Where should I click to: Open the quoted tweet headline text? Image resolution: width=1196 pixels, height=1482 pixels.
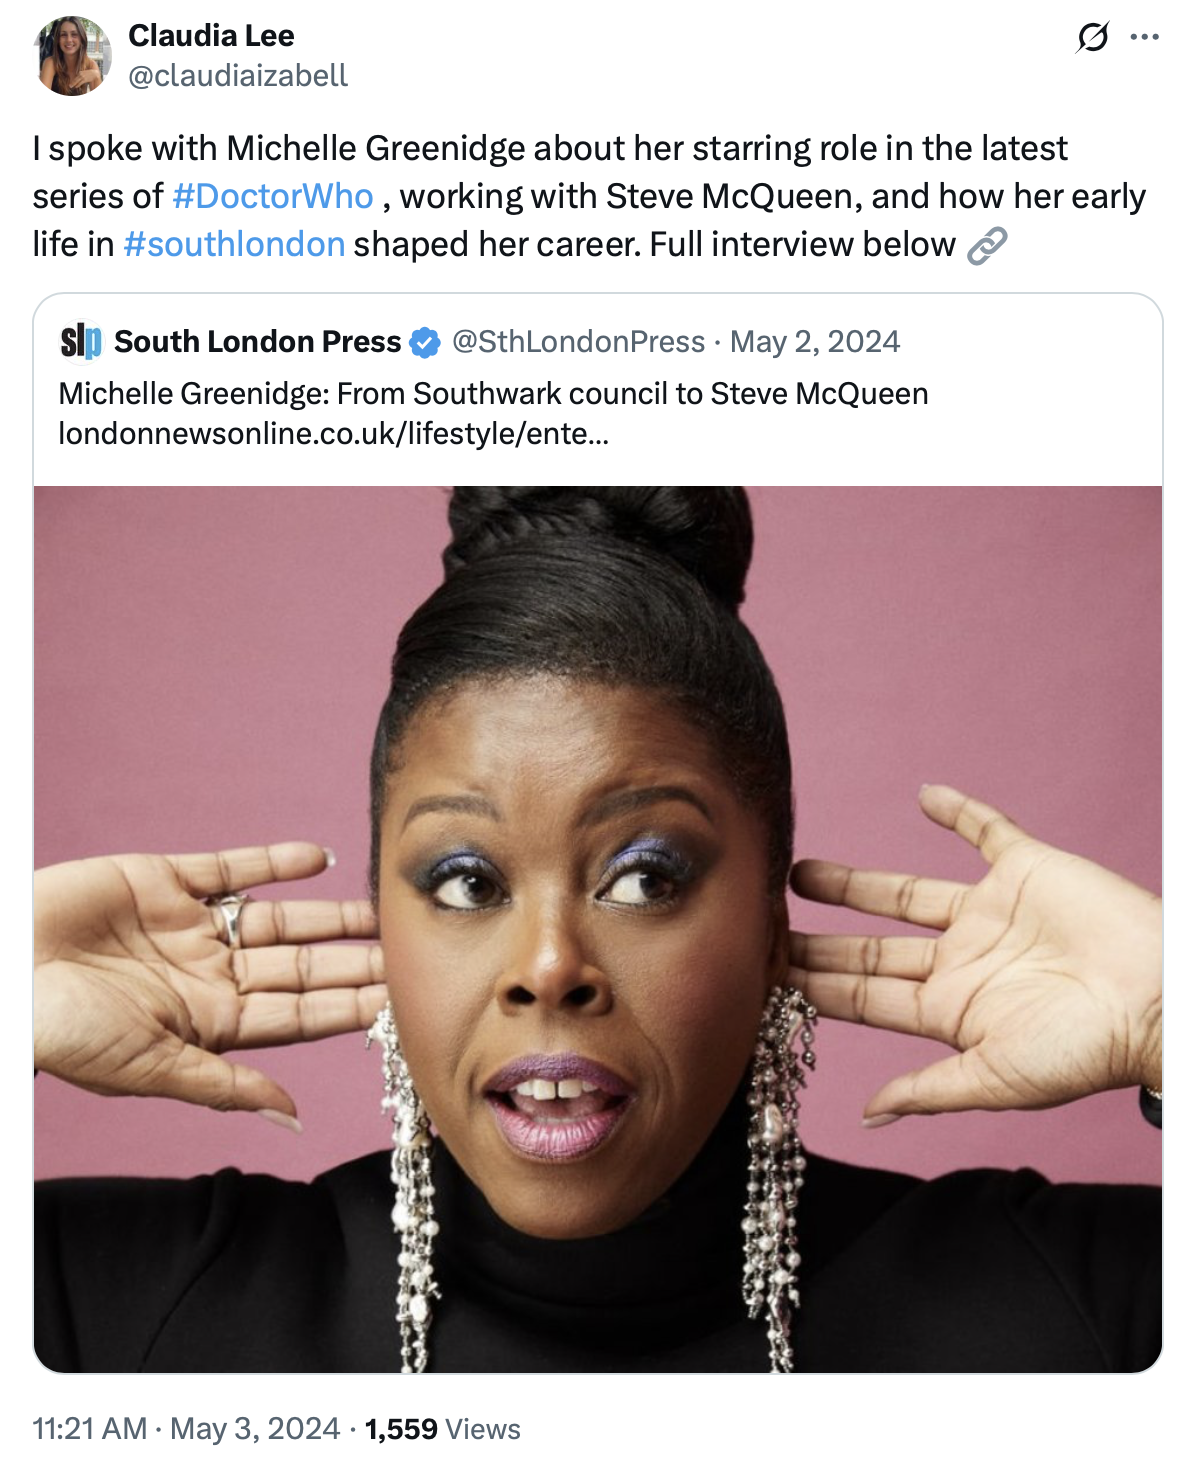[493, 393]
